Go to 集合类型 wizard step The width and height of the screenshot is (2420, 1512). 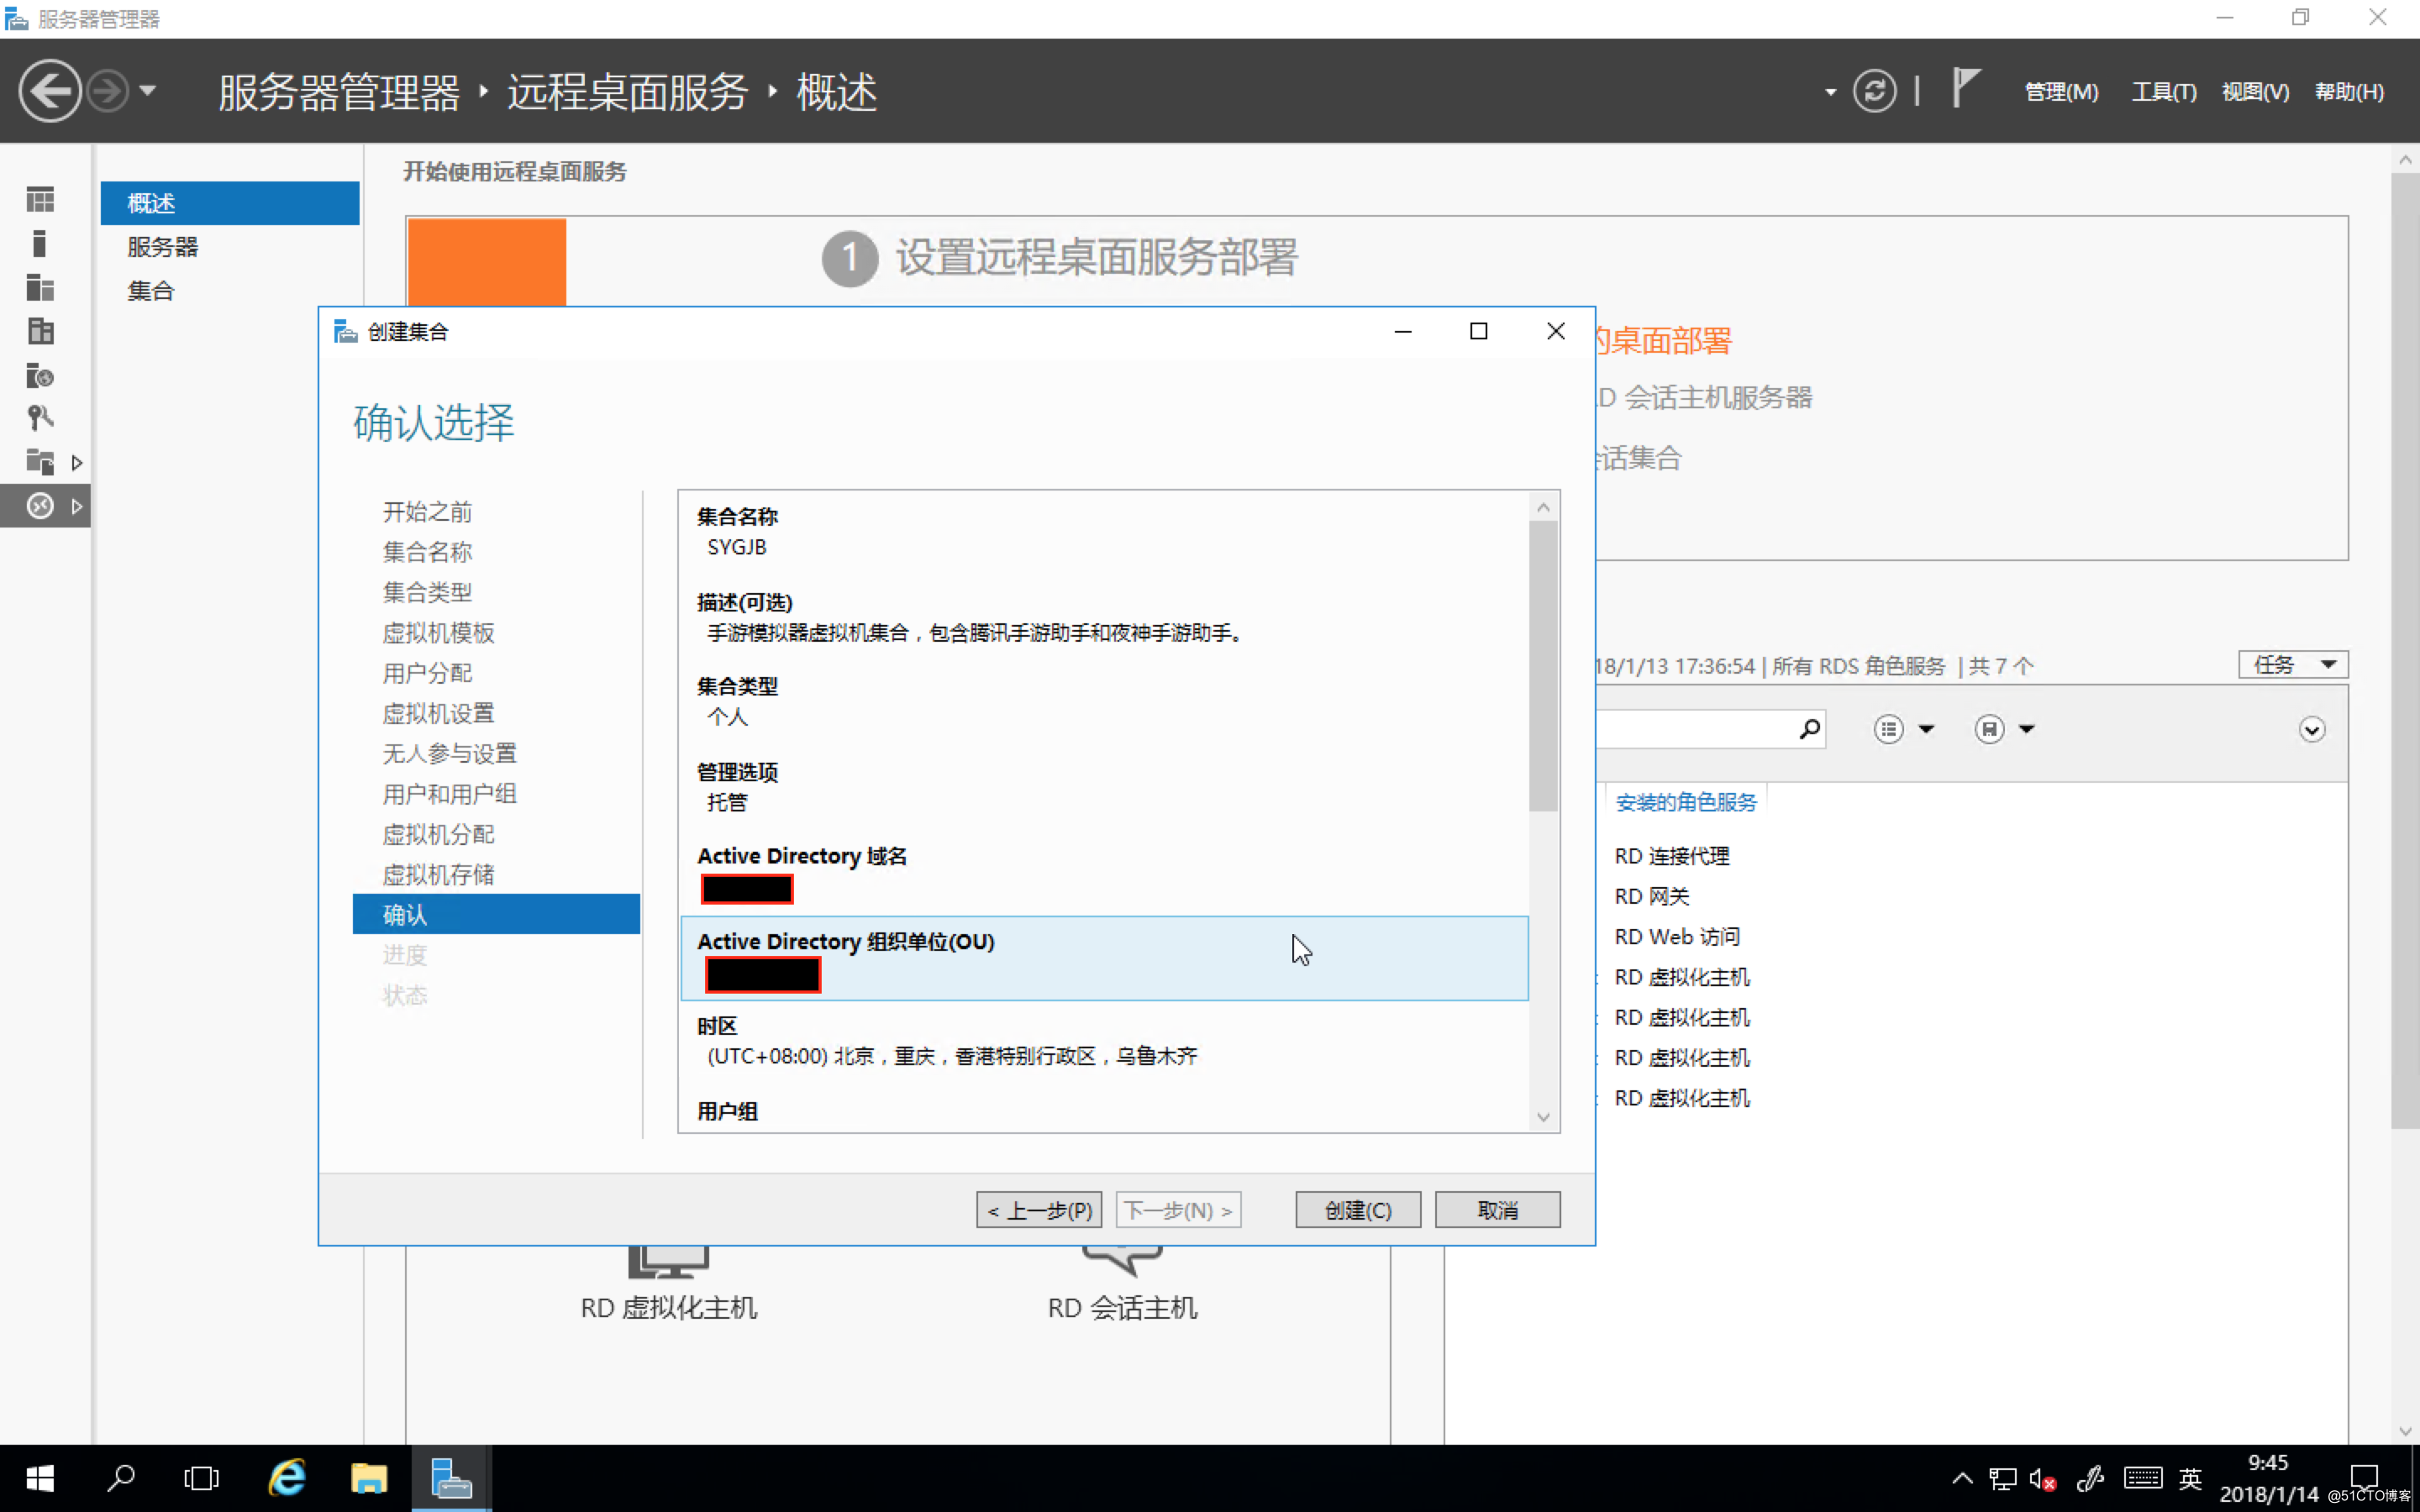tap(427, 592)
